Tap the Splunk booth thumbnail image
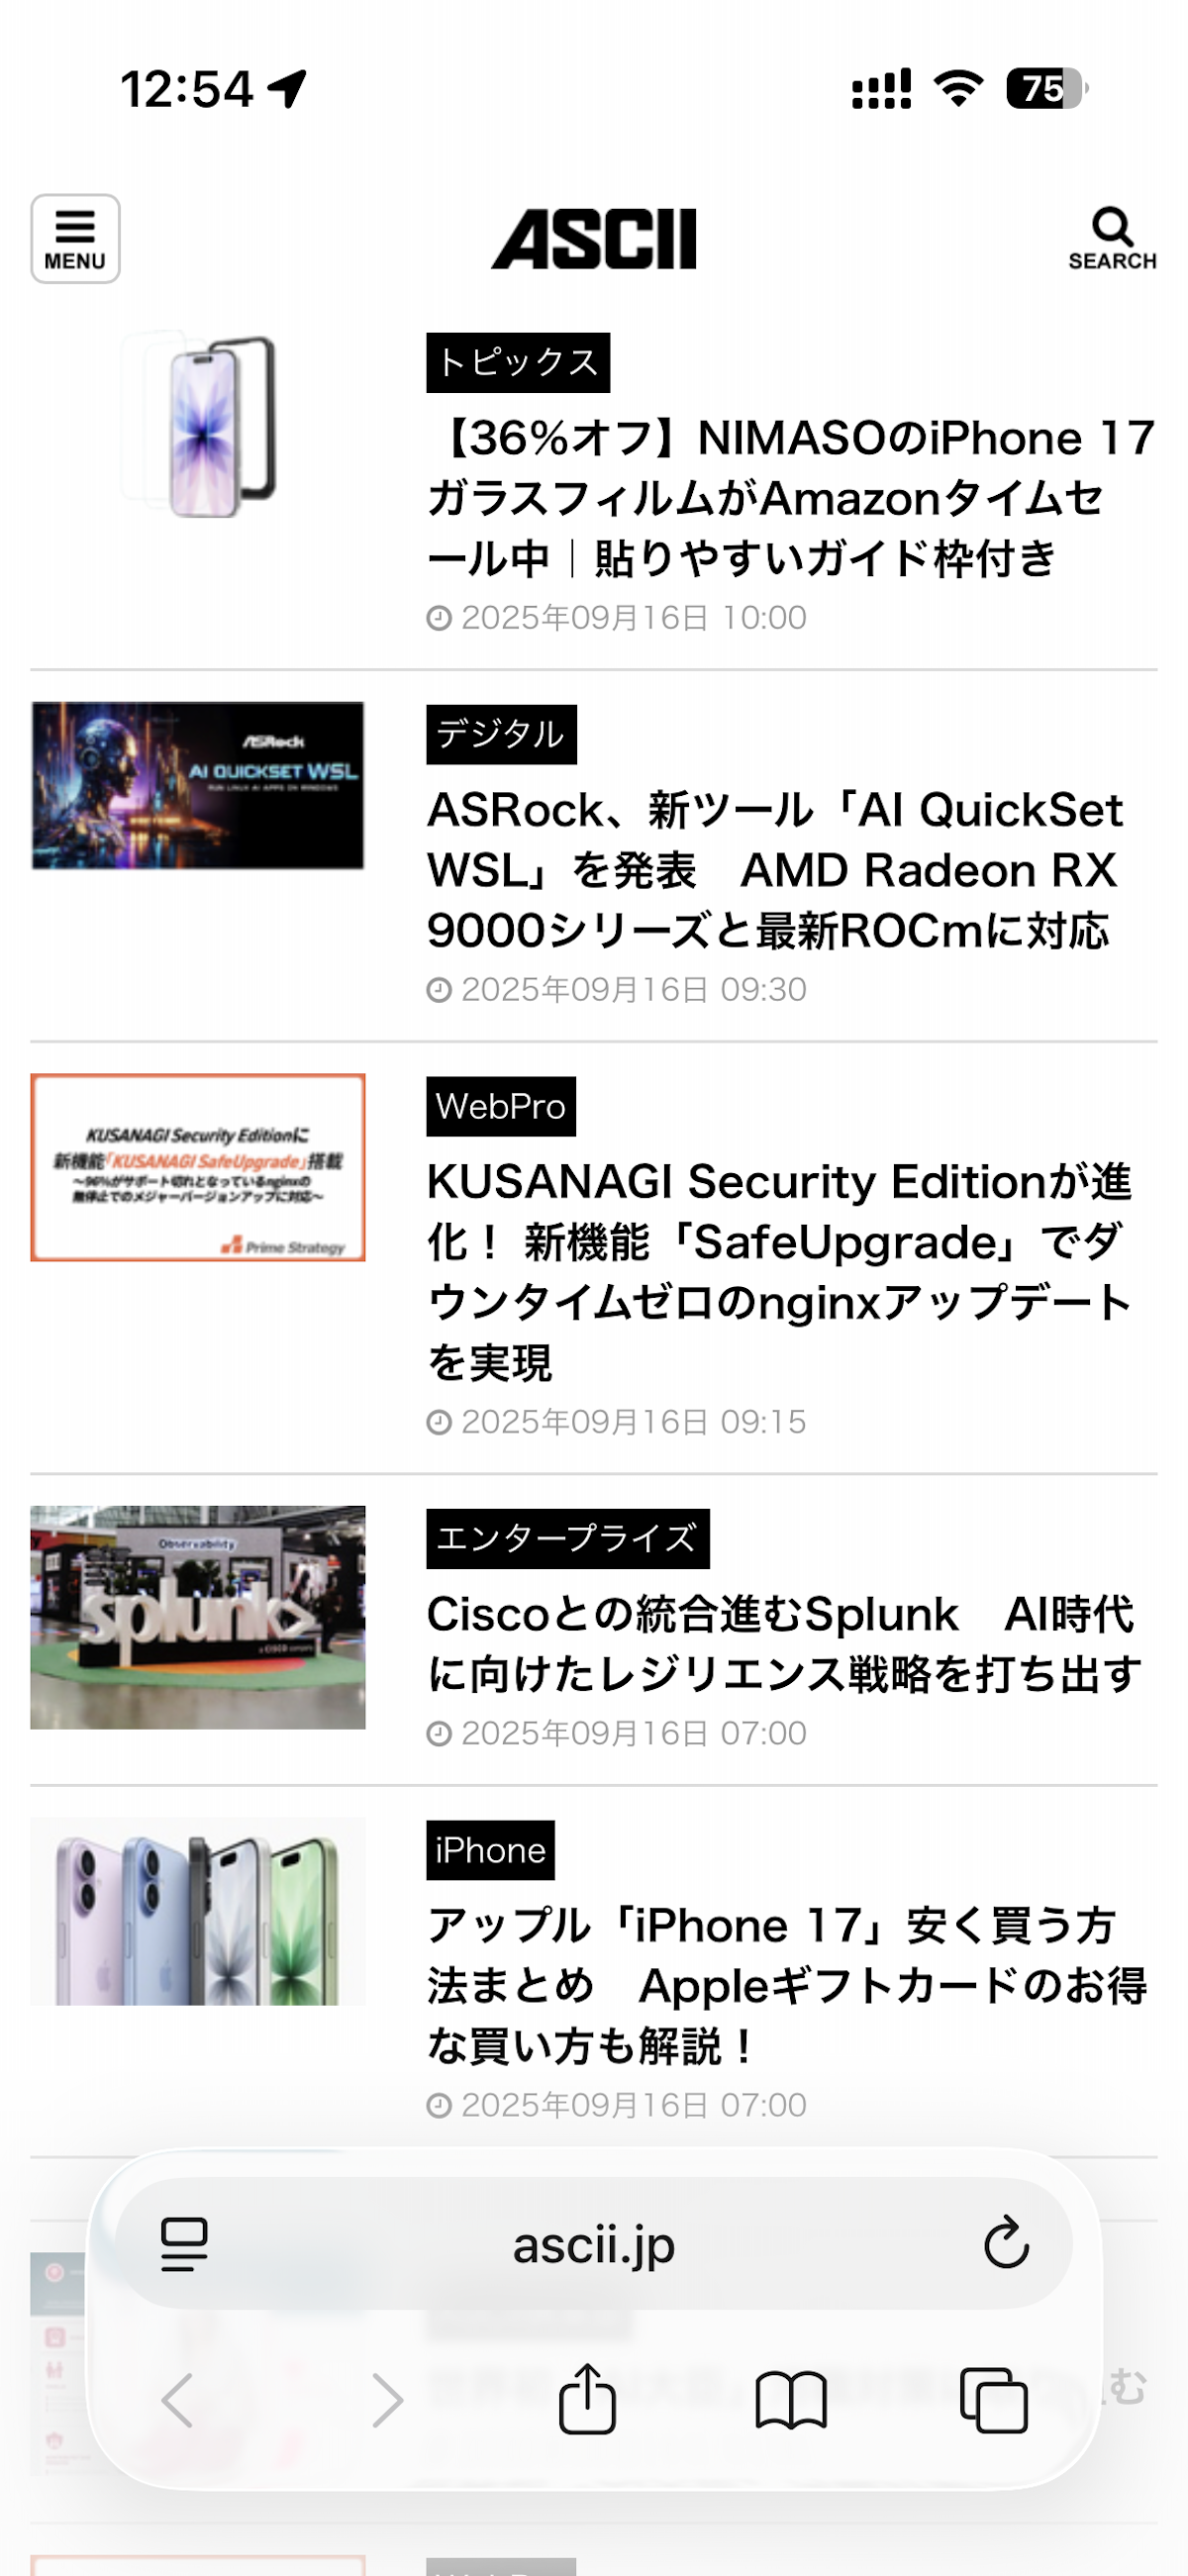Viewport: 1188px width, 2576px height. pyautogui.click(x=198, y=1617)
